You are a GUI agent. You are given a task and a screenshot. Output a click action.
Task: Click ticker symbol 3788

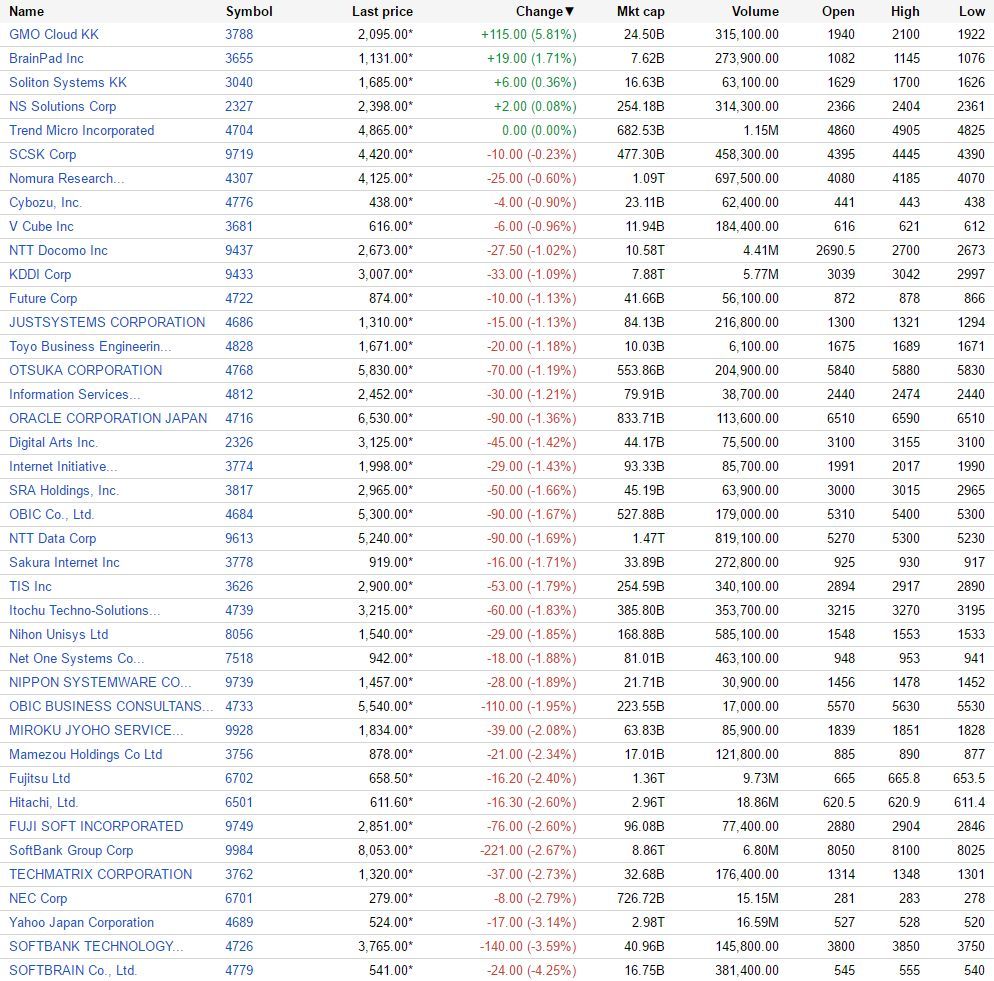pos(239,34)
